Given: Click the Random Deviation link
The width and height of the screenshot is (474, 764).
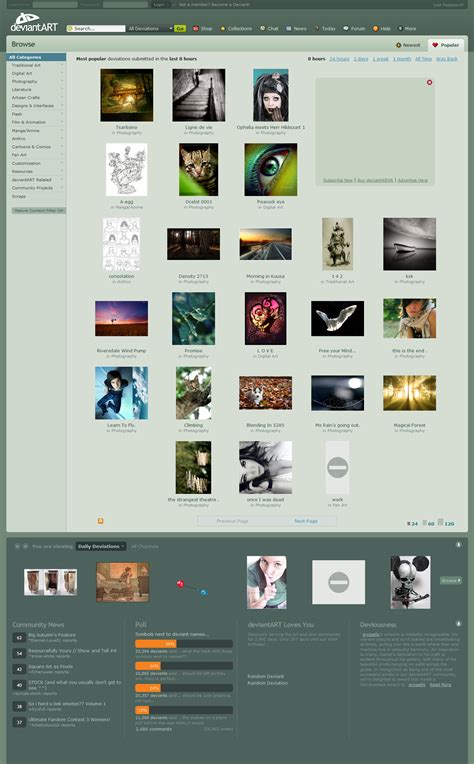Looking at the screenshot, I should click(267, 683).
